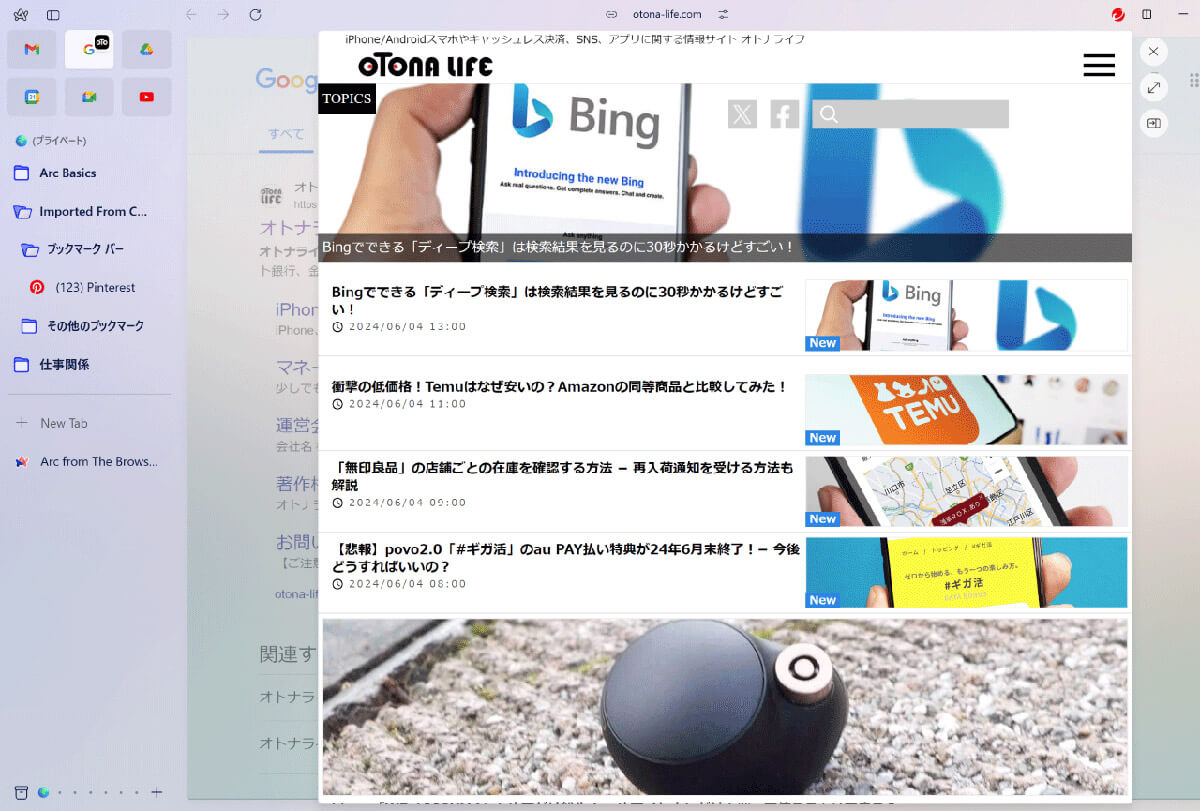
Task: Open the YouTube favorite tile
Action: 146,97
